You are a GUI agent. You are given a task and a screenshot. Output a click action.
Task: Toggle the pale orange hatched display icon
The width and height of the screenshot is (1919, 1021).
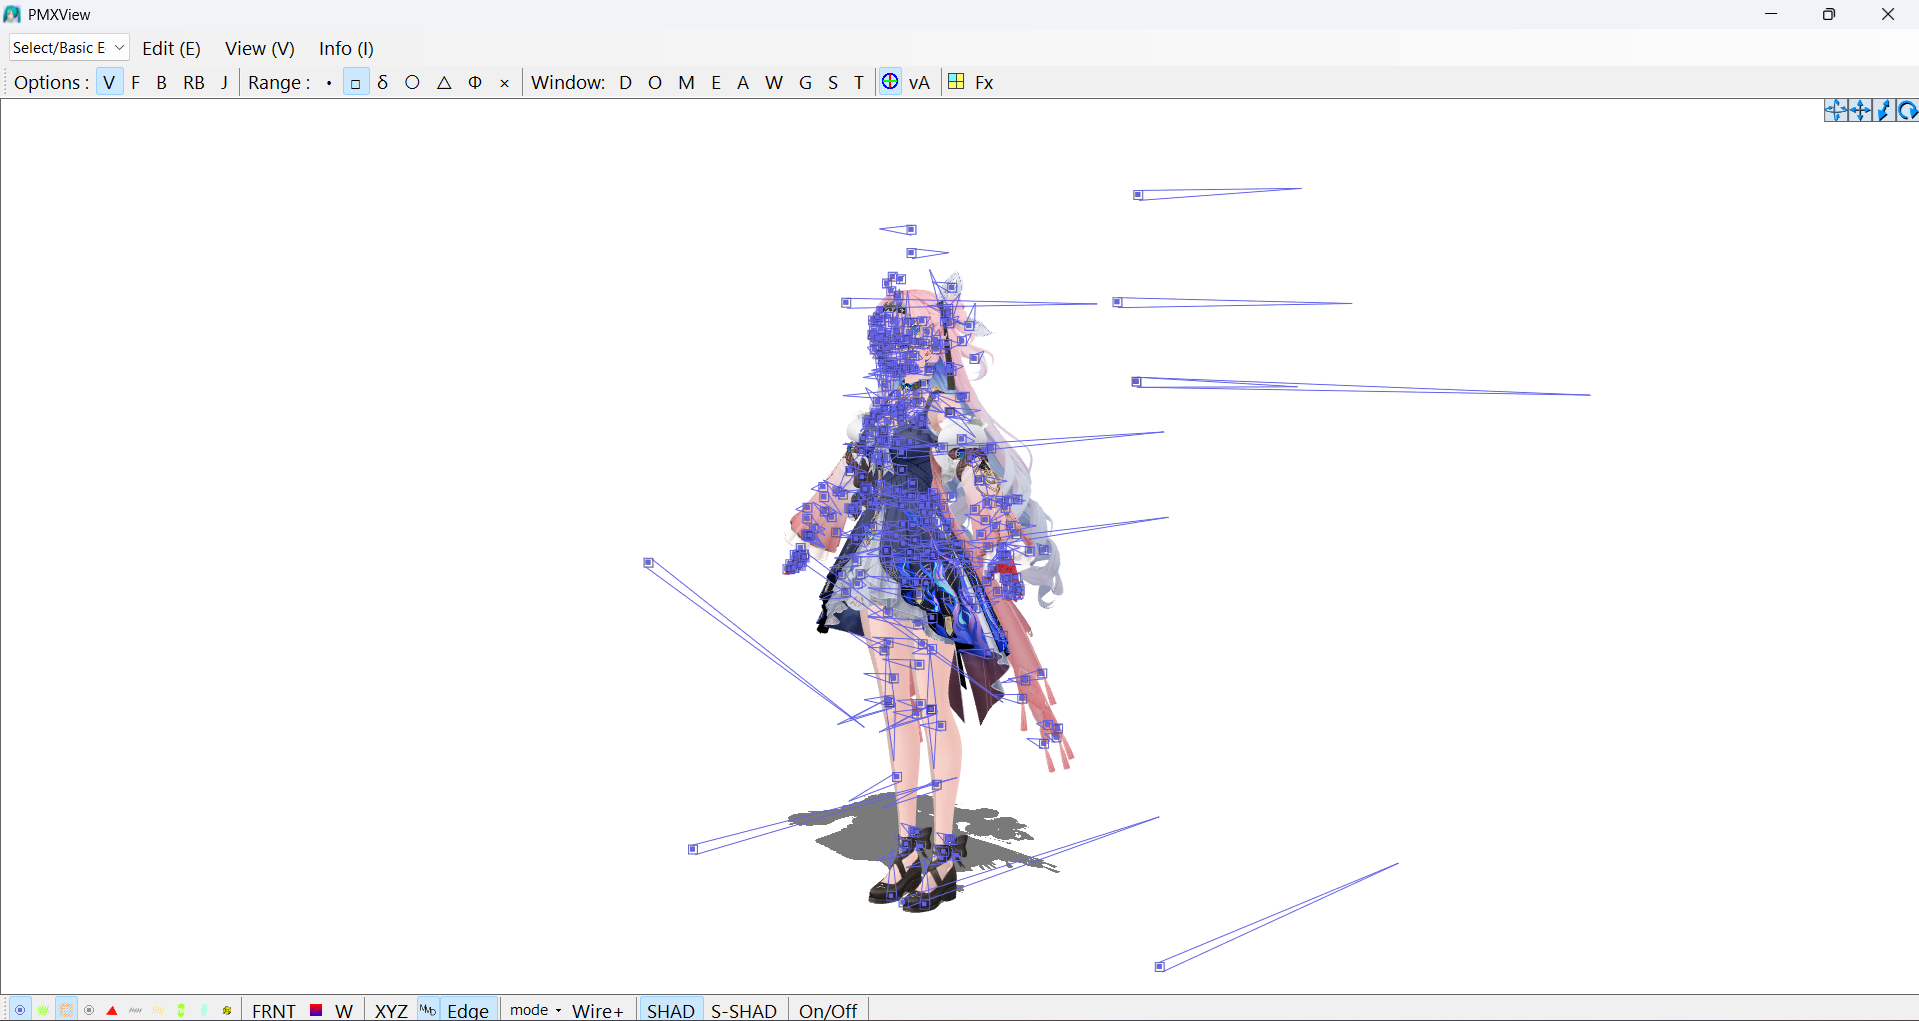pyautogui.click(x=158, y=1010)
